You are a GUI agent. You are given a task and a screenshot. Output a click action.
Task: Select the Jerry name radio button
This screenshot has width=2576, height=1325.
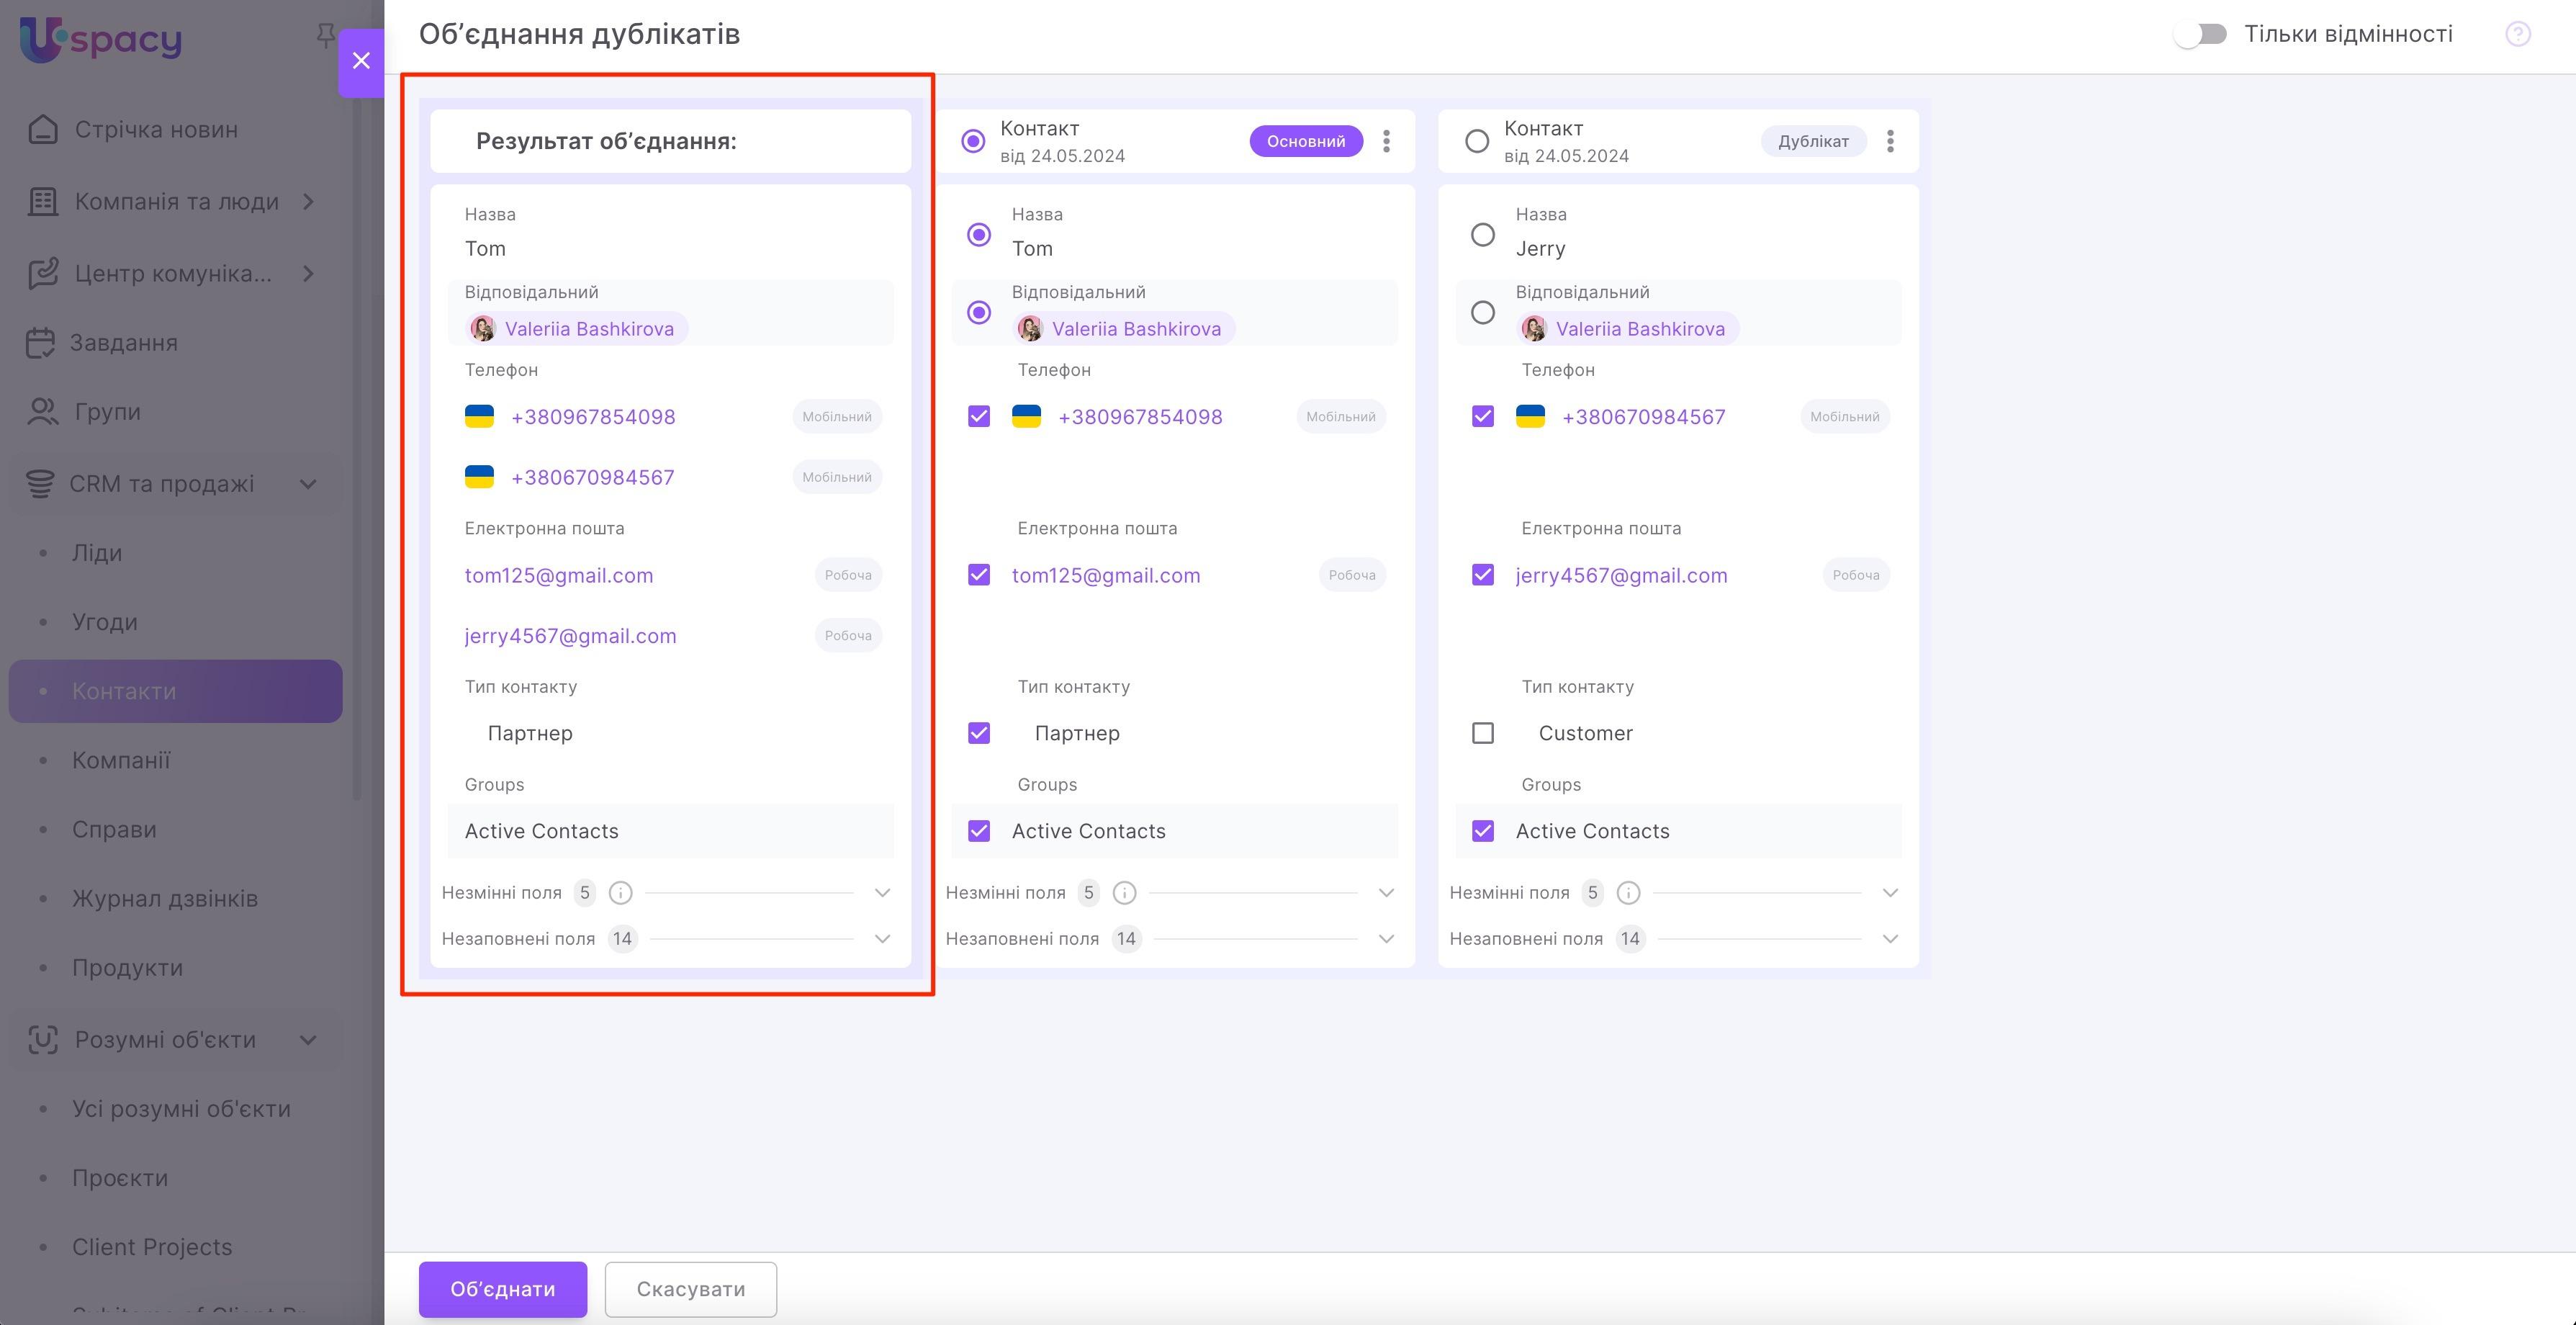coord(1483,235)
